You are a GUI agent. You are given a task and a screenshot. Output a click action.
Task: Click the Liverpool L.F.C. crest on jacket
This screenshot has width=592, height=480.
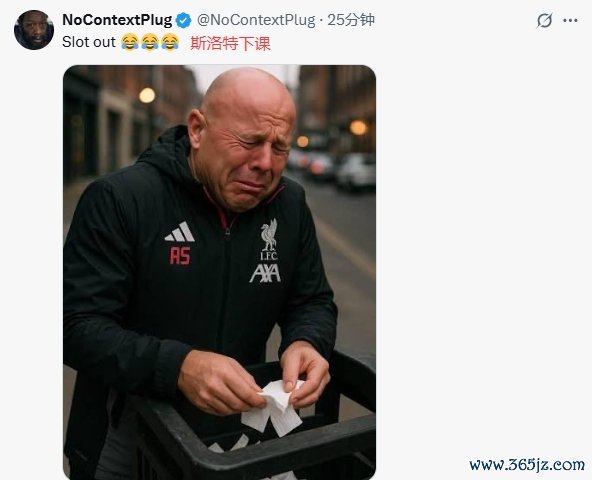coord(269,239)
